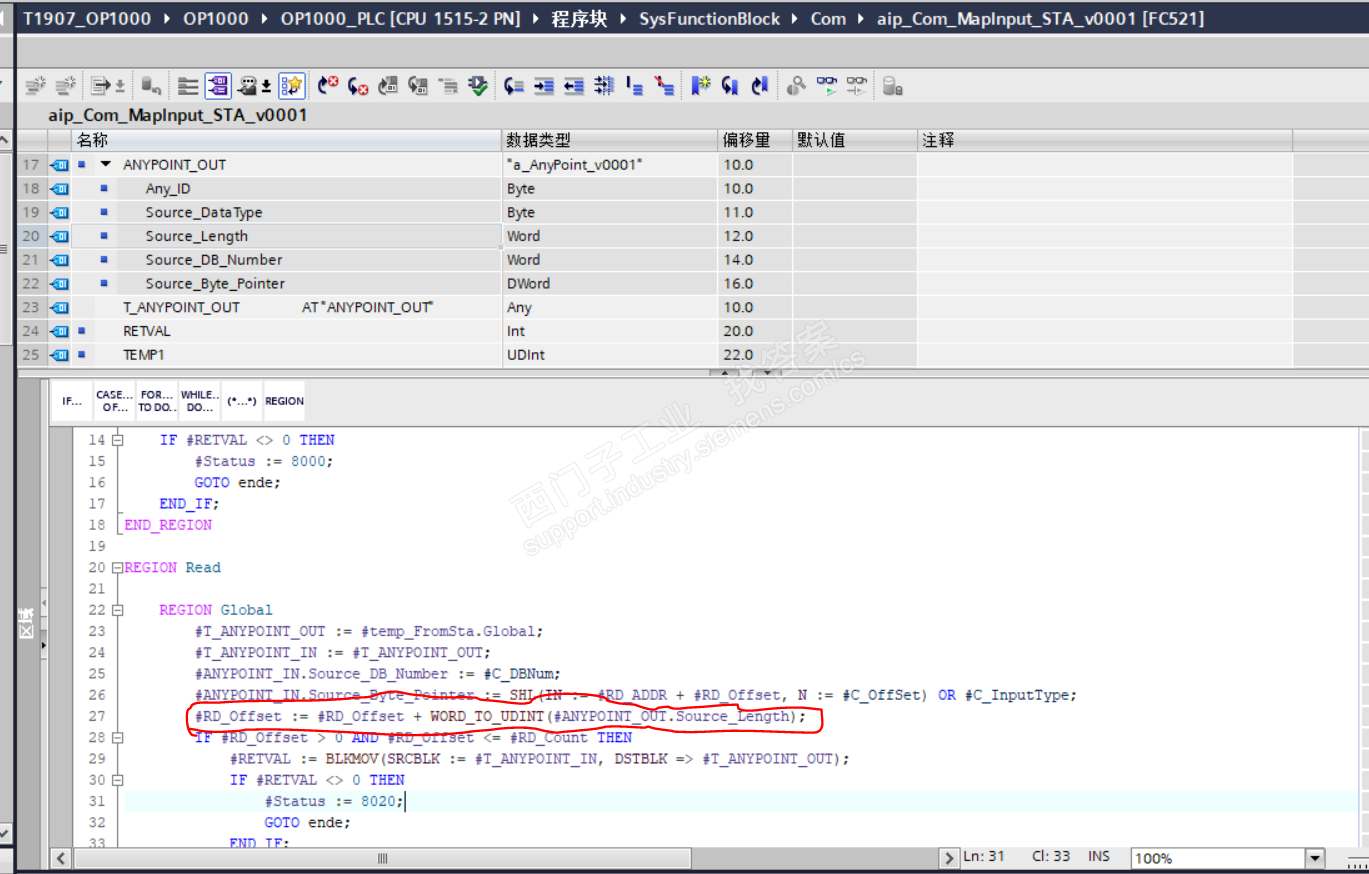Toggle the highlighted blue rows view icon
The image size is (1369, 874).
(x=218, y=86)
